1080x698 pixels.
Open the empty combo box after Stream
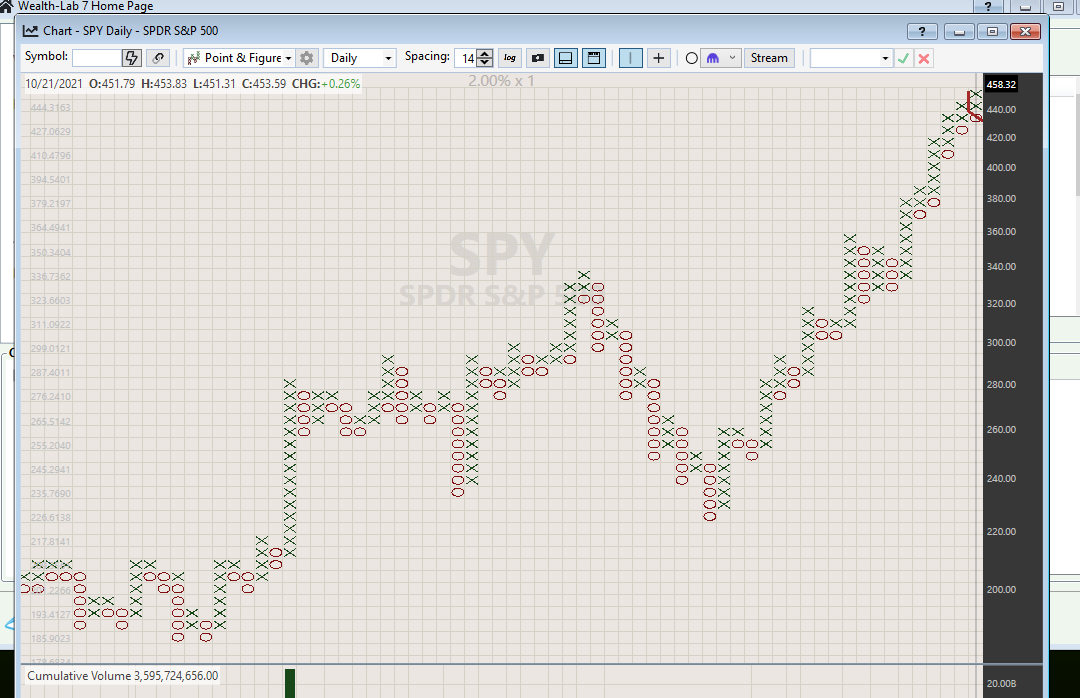pyautogui.click(x=851, y=58)
